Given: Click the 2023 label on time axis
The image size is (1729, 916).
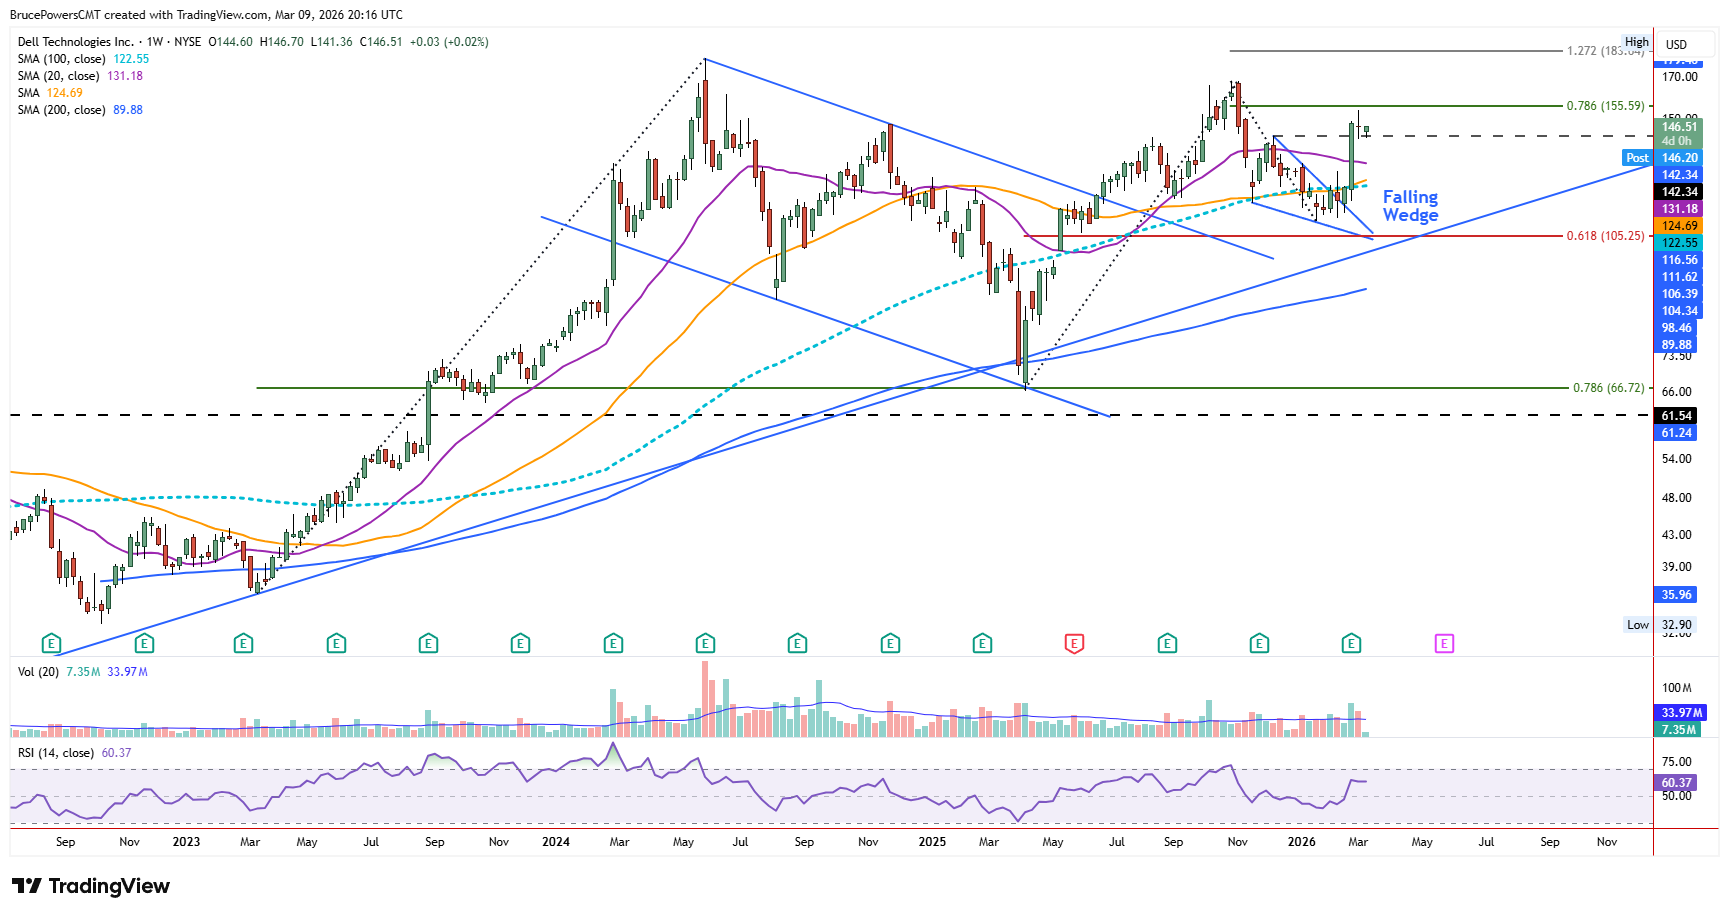Looking at the screenshot, I should [x=186, y=842].
